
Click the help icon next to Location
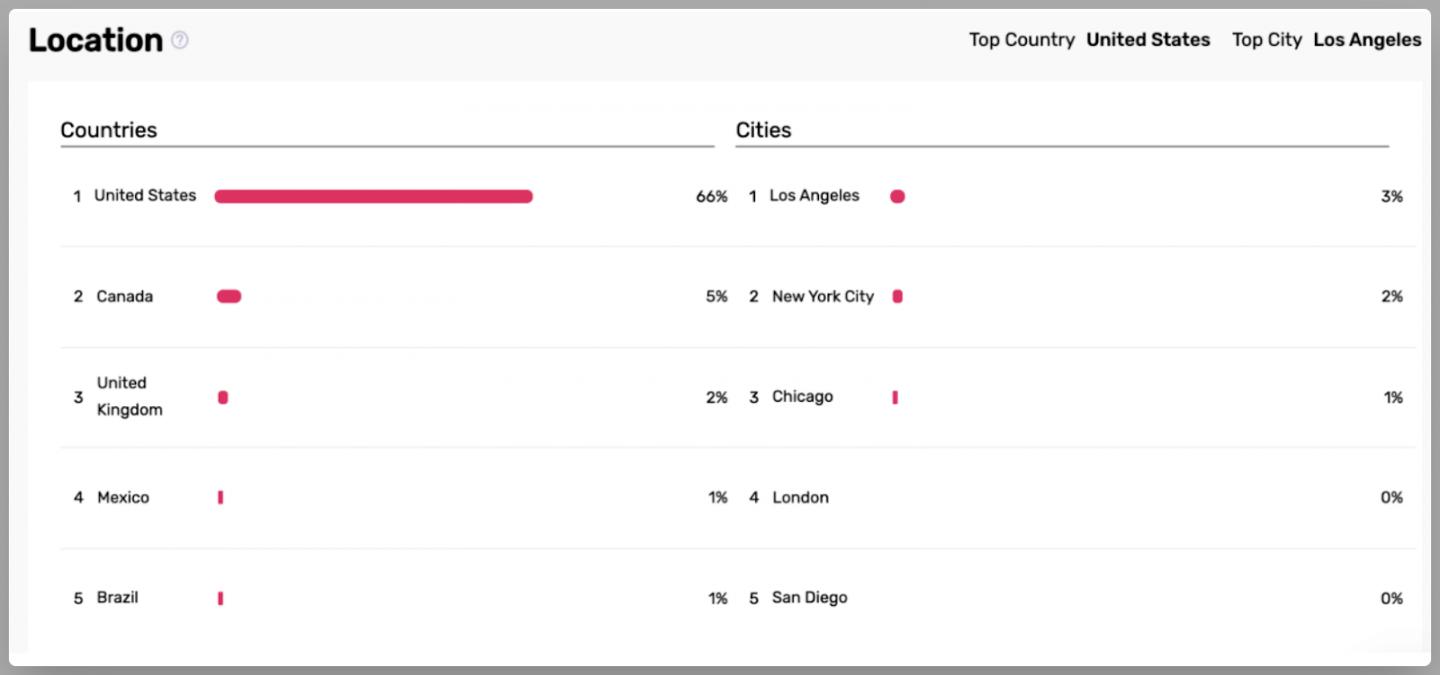tap(180, 40)
